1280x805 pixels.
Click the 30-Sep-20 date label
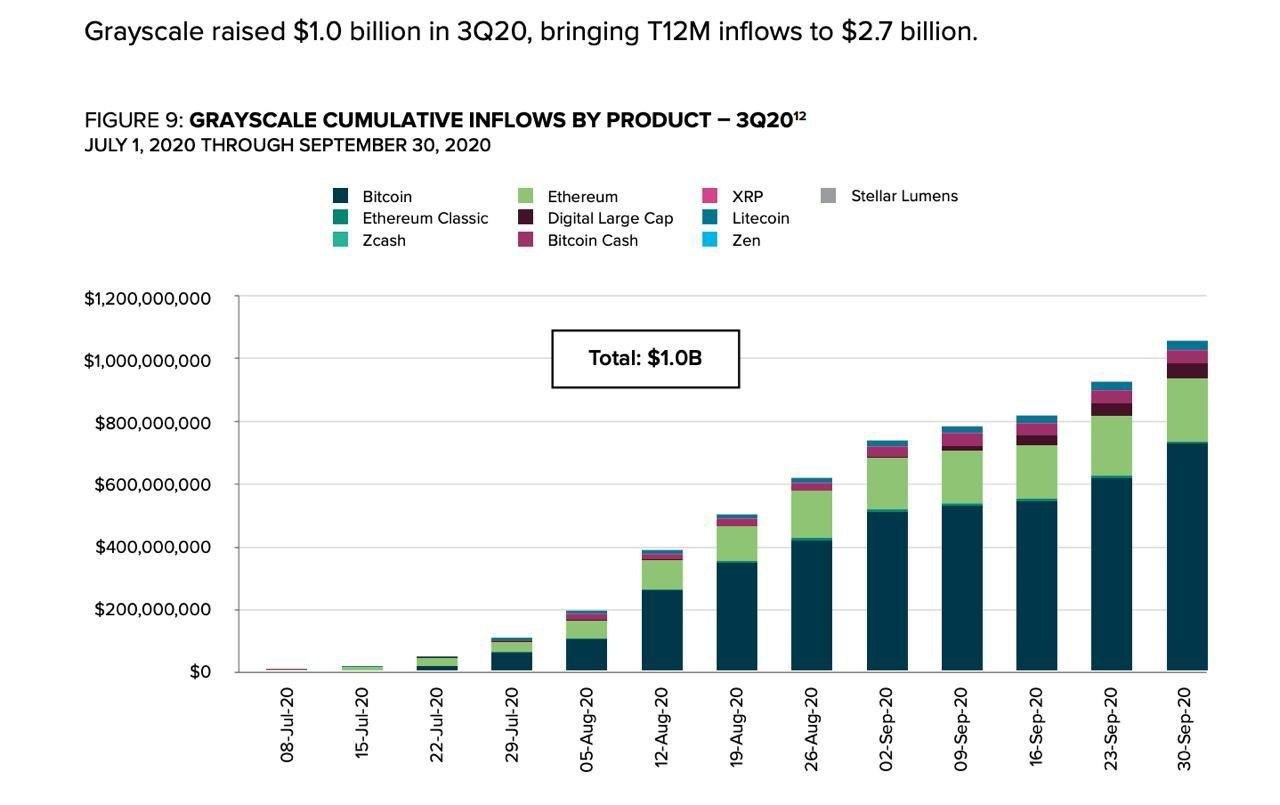pos(1187,728)
